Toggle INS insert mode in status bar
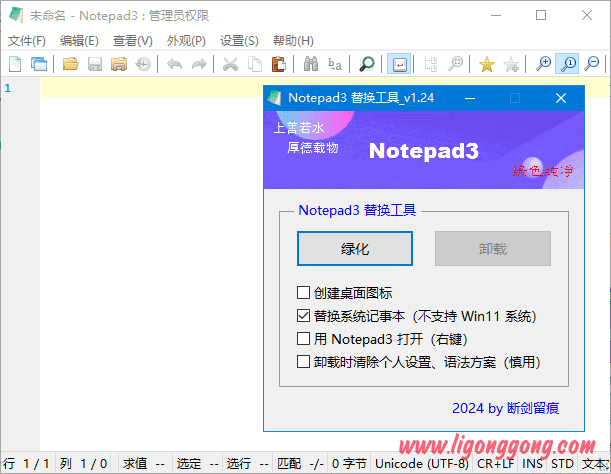The width and height of the screenshot is (611, 474). [x=532, y=463]
